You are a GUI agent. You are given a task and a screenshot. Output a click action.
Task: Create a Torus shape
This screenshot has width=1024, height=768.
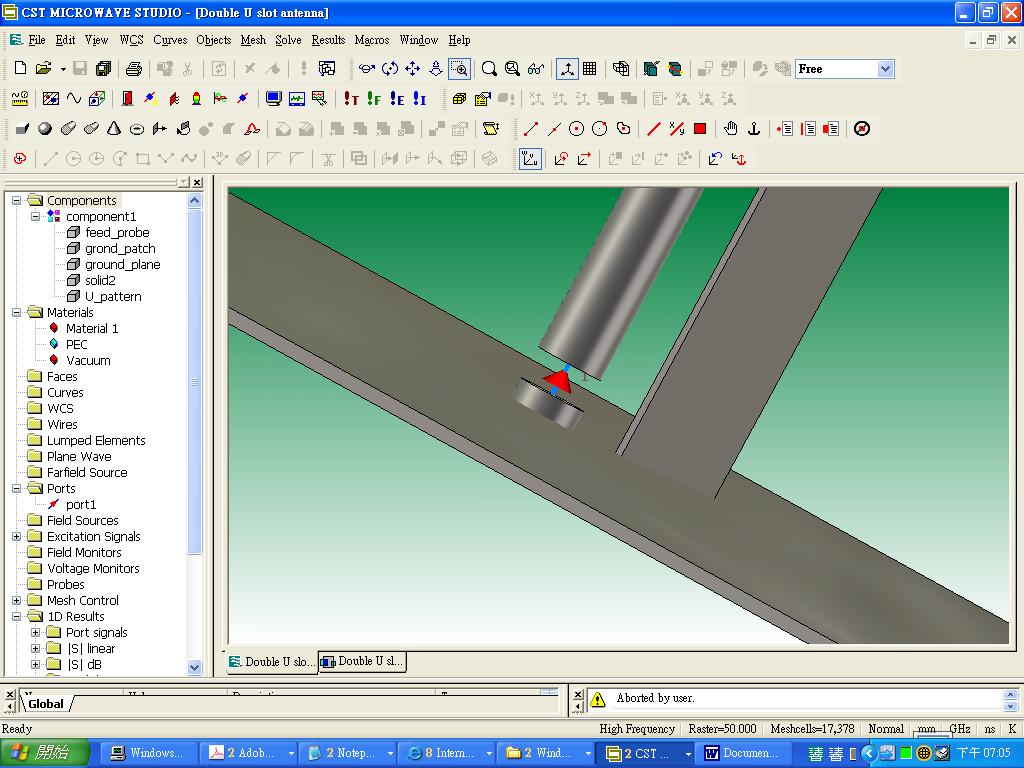tap(136, 129)
